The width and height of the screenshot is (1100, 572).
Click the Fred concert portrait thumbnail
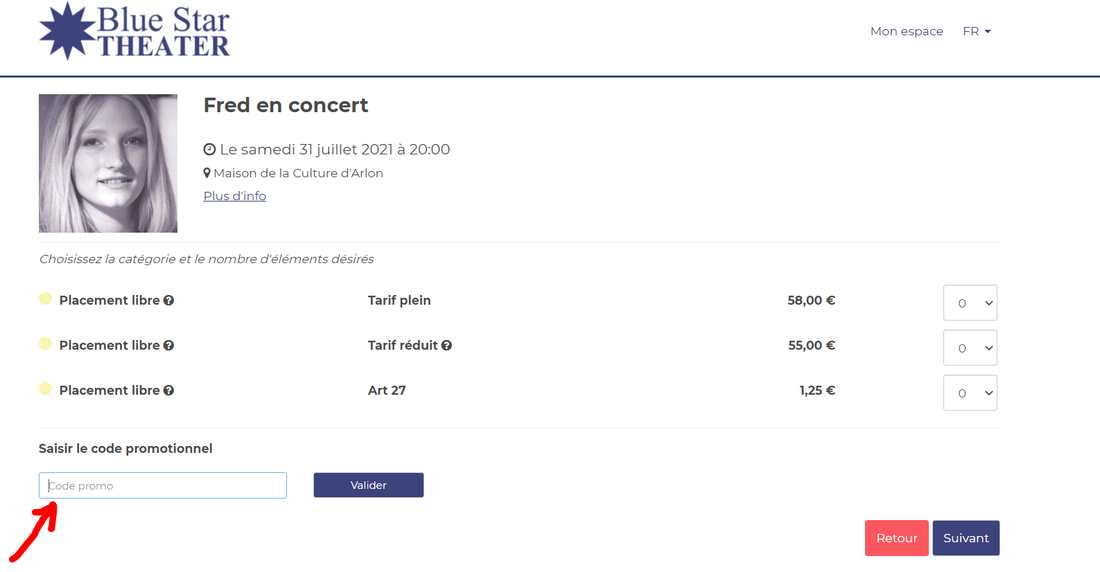click(108, 163)
